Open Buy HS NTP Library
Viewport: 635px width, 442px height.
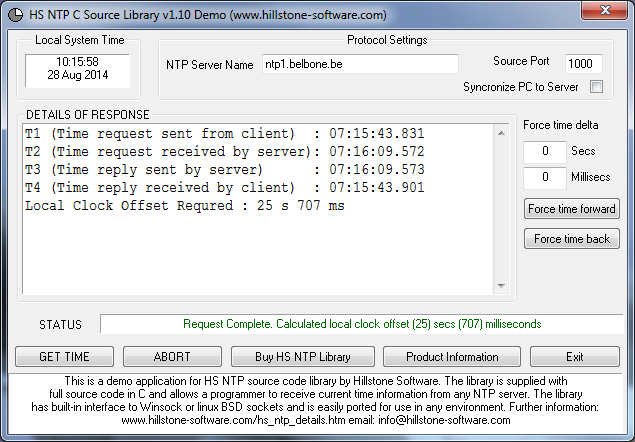(303, 357)
